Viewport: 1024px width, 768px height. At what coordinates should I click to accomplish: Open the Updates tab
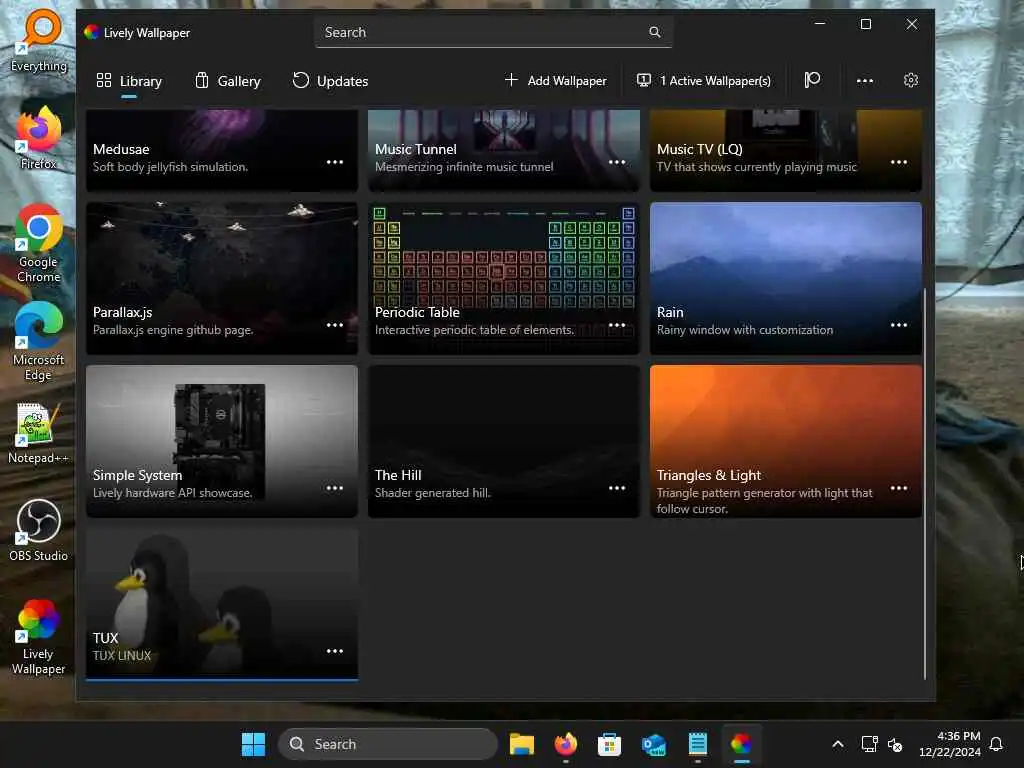click(x=330, y=81)
